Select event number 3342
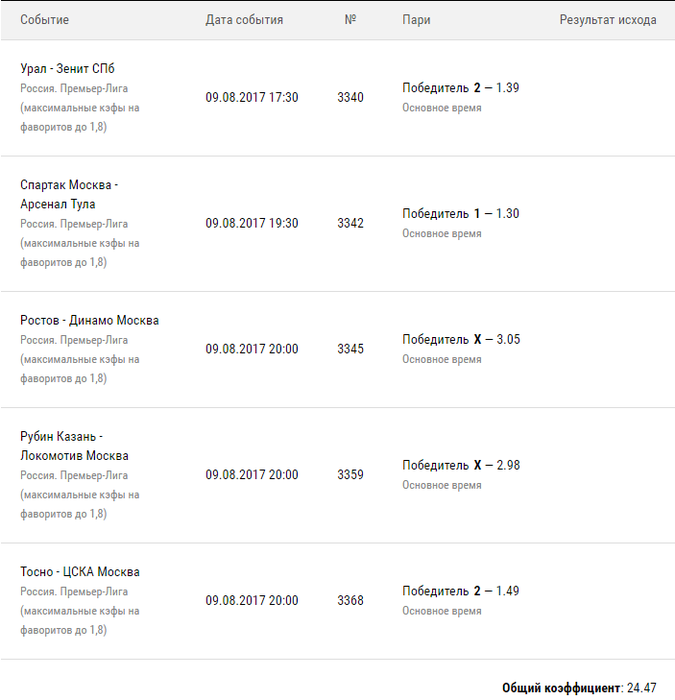Viewport: 675px width, 700px height. click(350, 224)
